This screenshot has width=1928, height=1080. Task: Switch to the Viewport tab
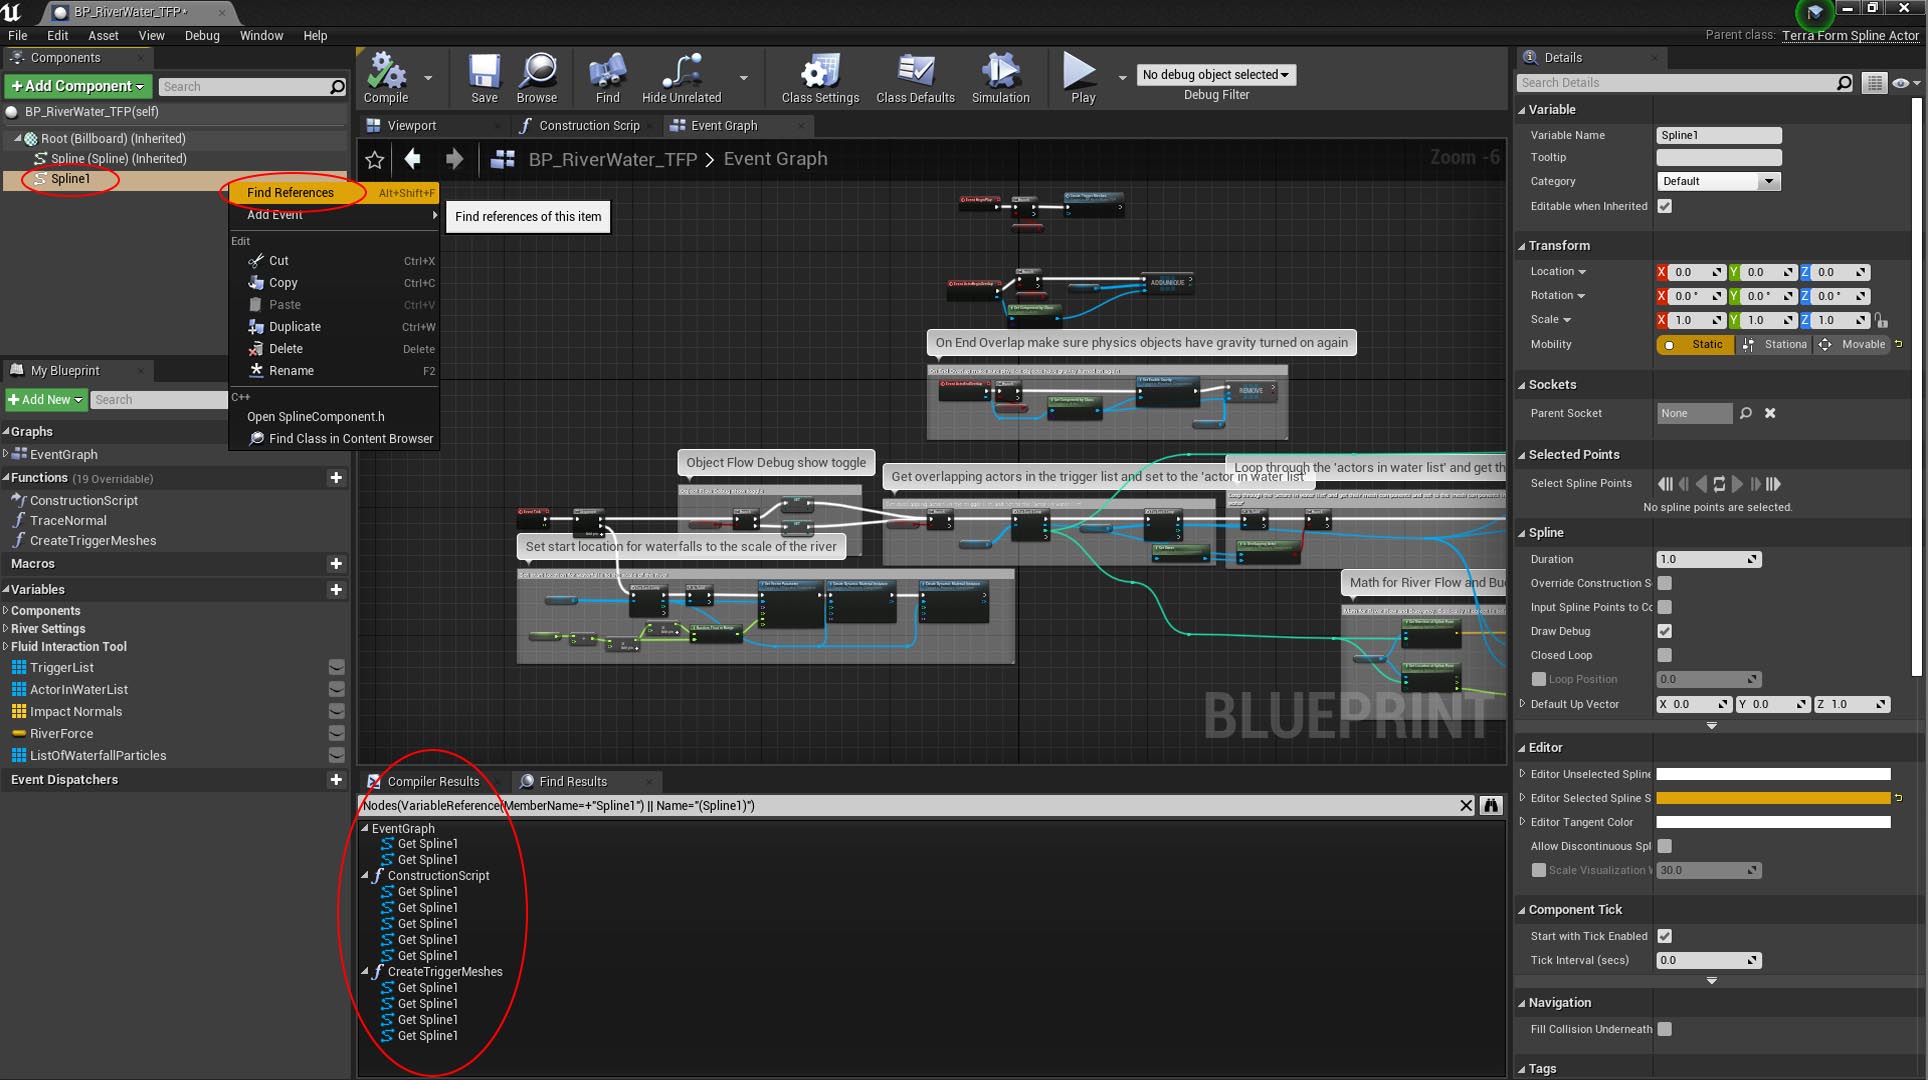(x=411, y=126)
